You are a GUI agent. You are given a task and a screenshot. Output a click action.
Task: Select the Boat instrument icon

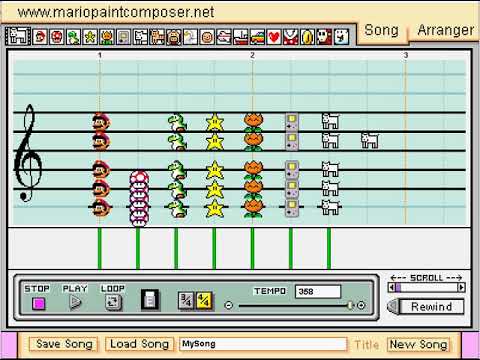[x=240, y=37]
